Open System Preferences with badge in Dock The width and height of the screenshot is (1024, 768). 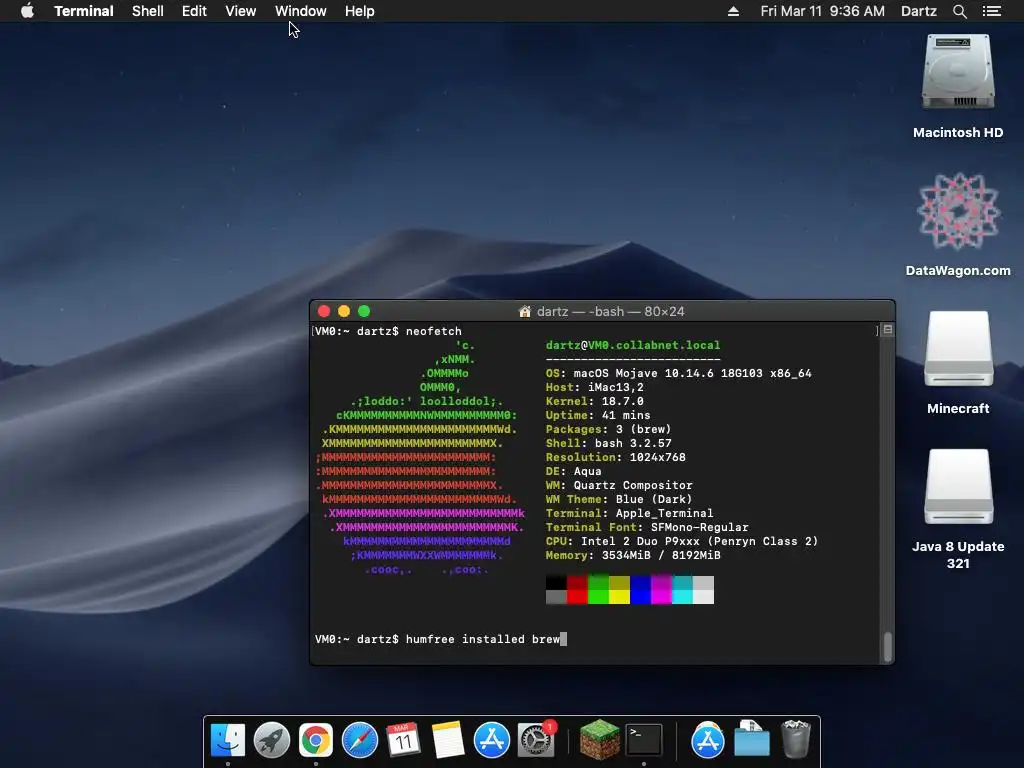pyautogui.click(x=536, y=740)
